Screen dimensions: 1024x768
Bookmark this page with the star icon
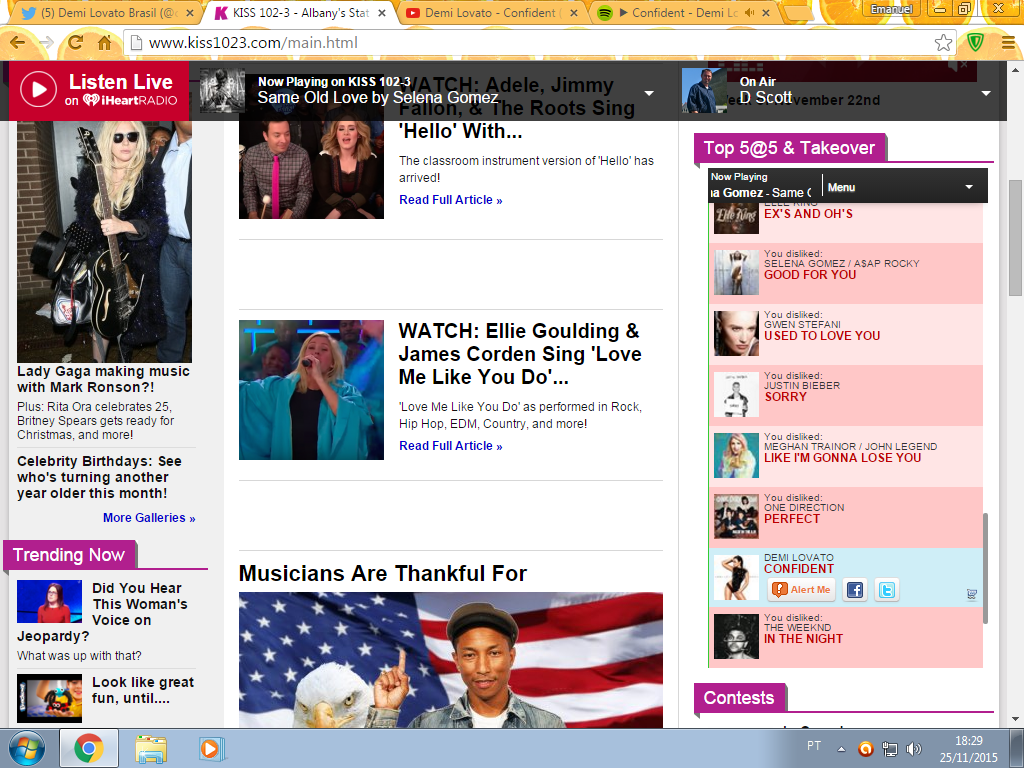pyautogui.click(x=943, y=43)
